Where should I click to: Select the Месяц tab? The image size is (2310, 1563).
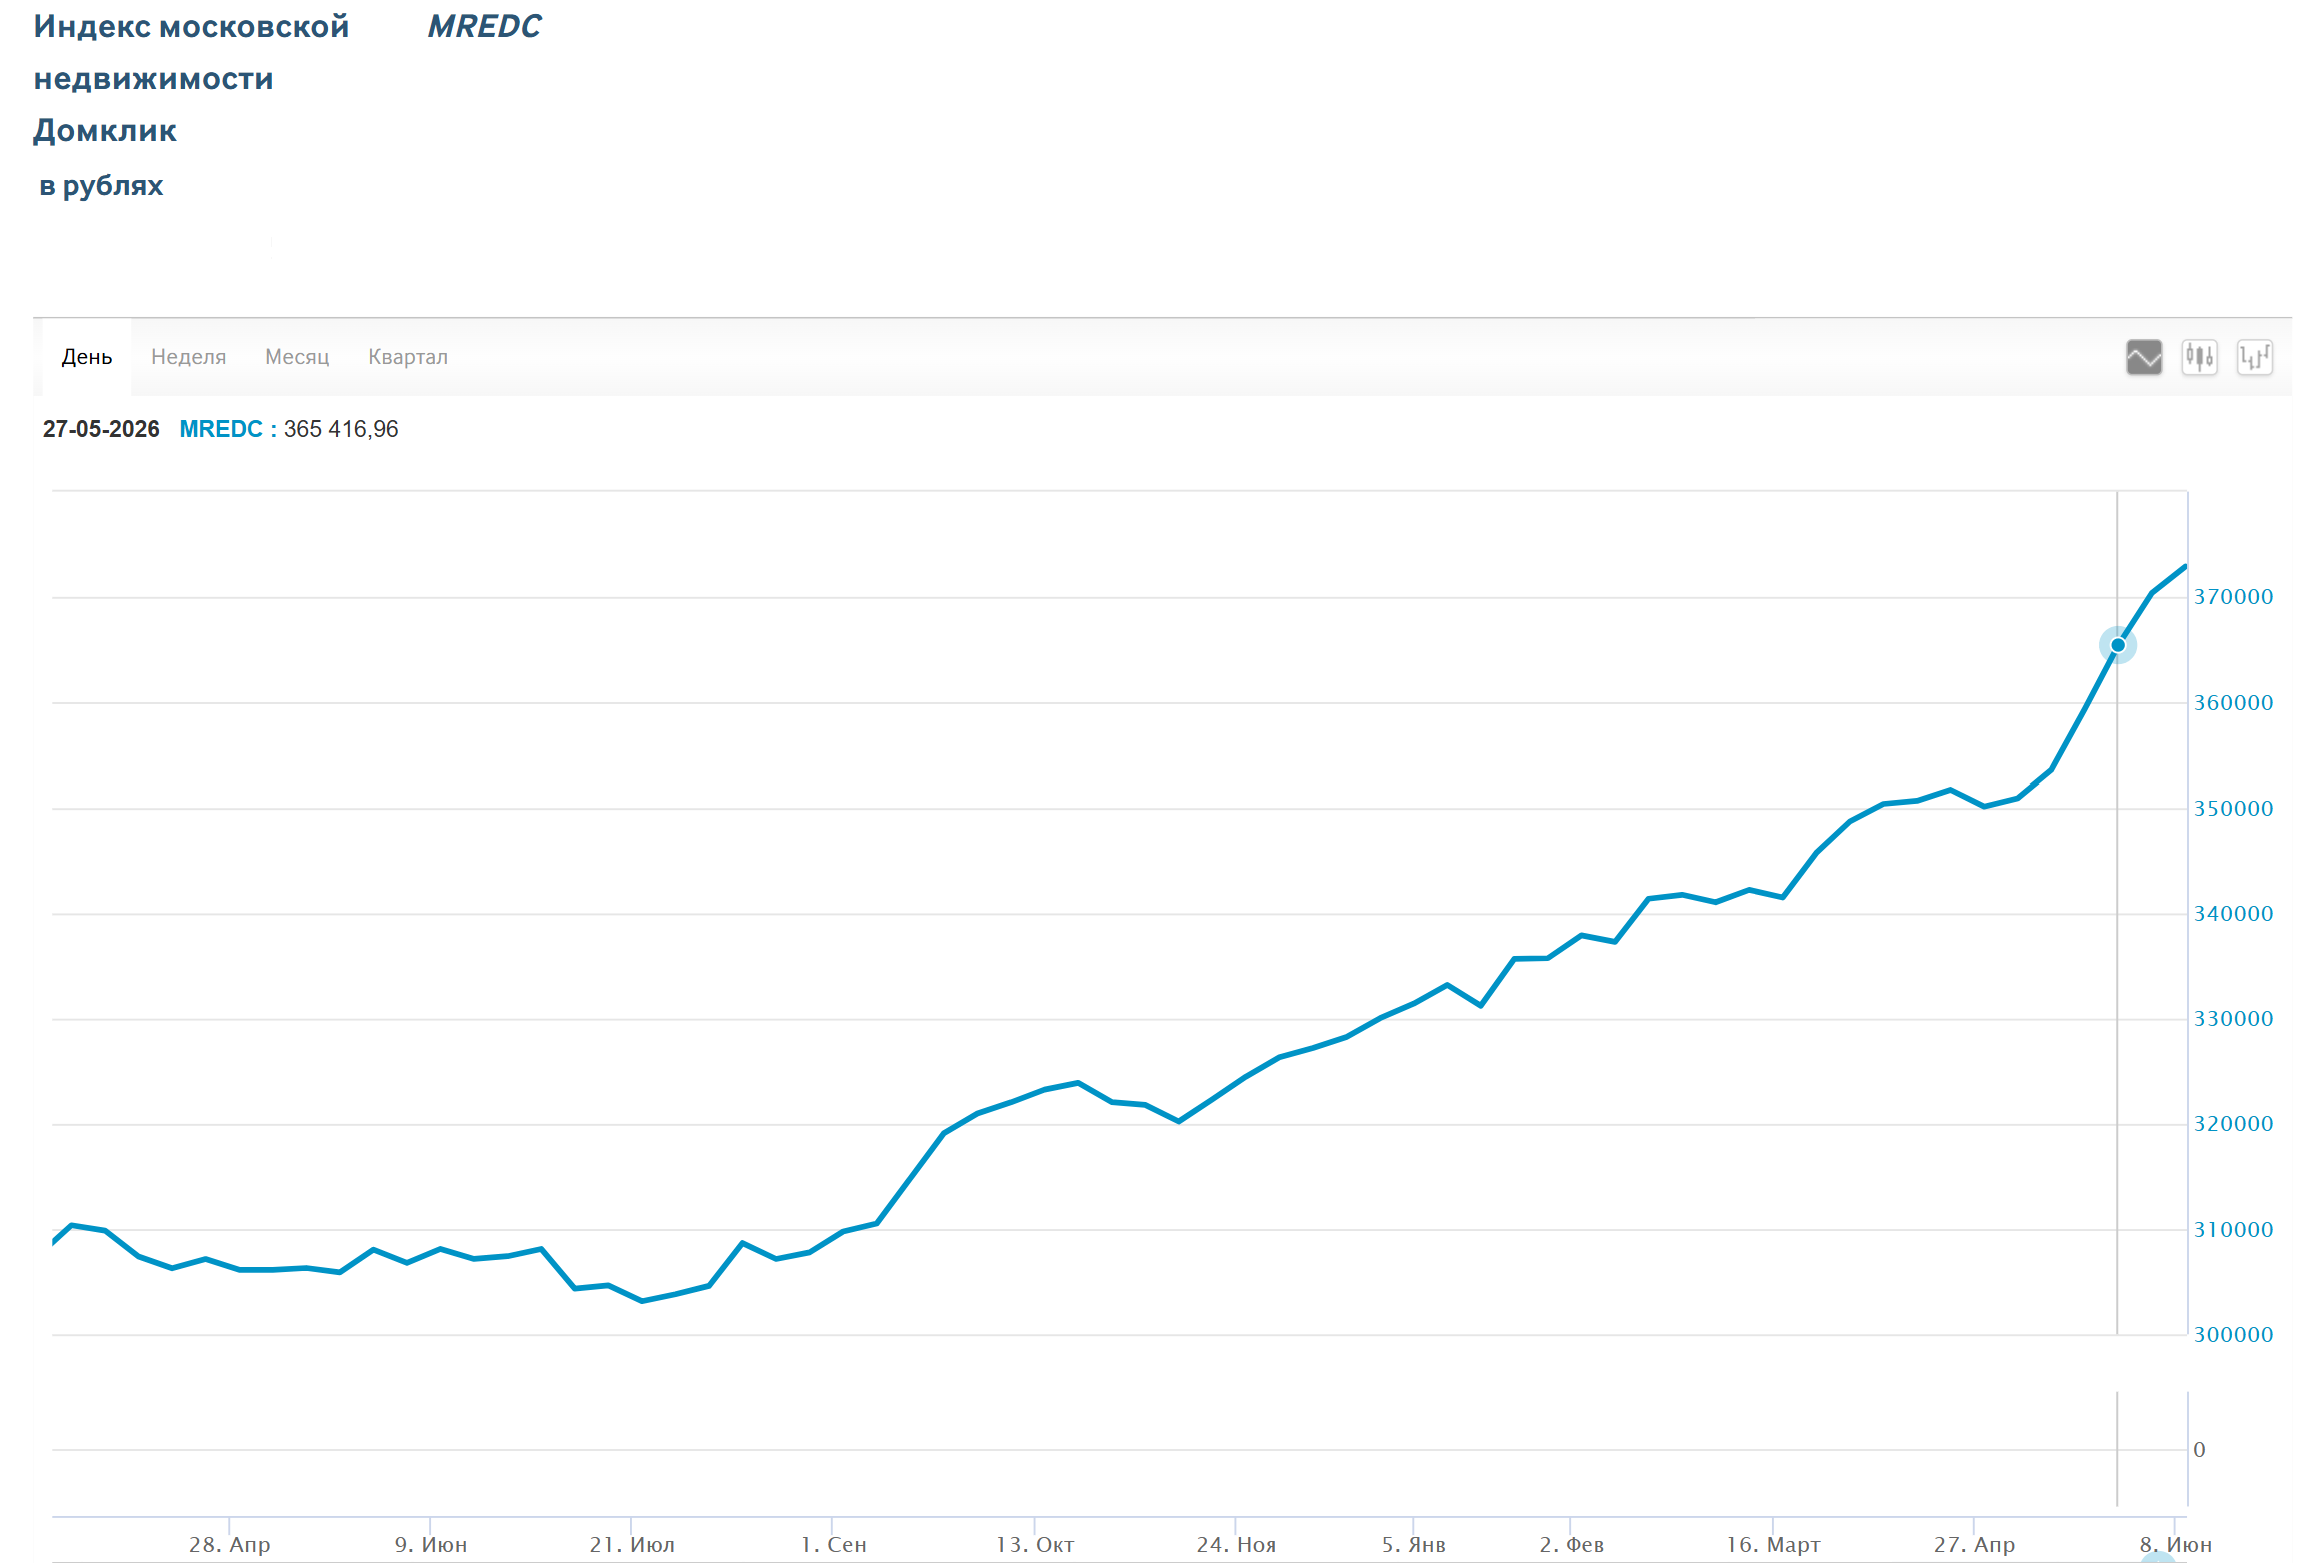(x=297, y=357)
